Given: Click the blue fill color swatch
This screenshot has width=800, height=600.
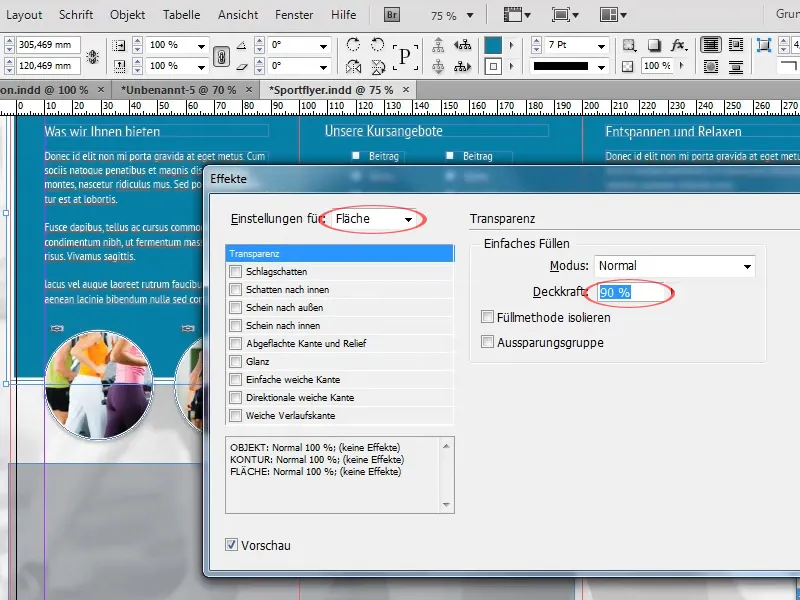Looking at the screenshot, I should [492, 45].
